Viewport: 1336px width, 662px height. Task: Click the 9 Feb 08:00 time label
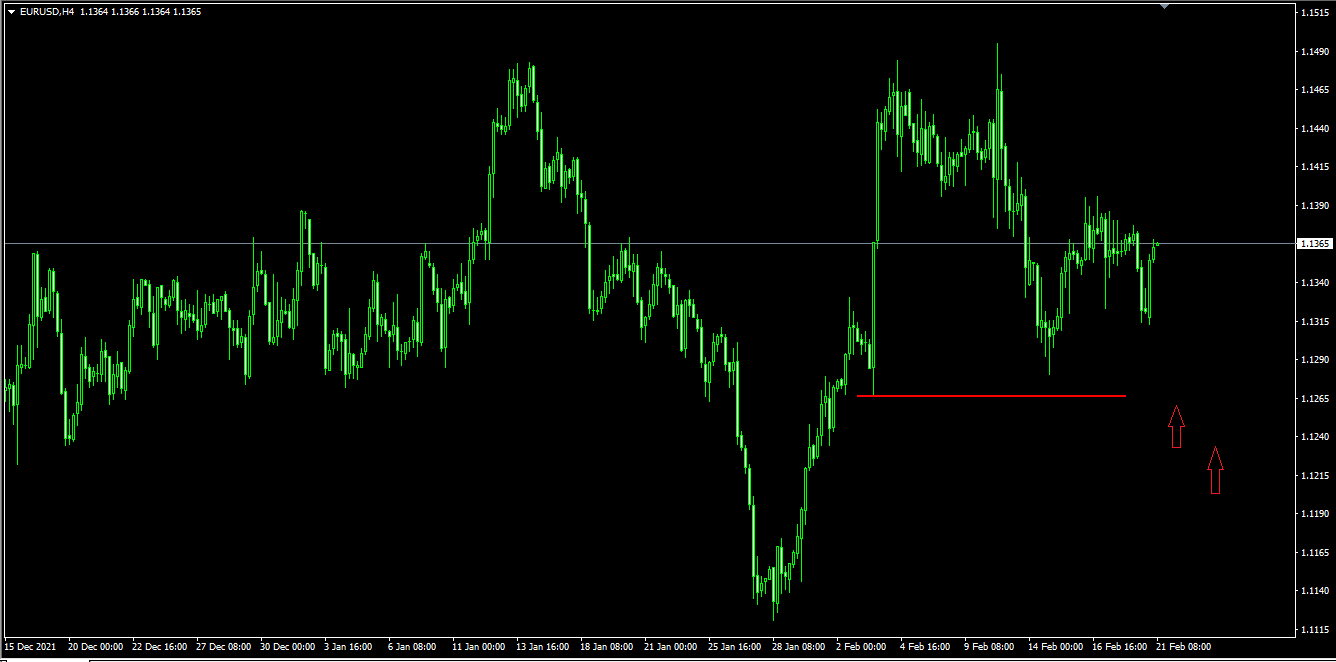tap(989, 647)
